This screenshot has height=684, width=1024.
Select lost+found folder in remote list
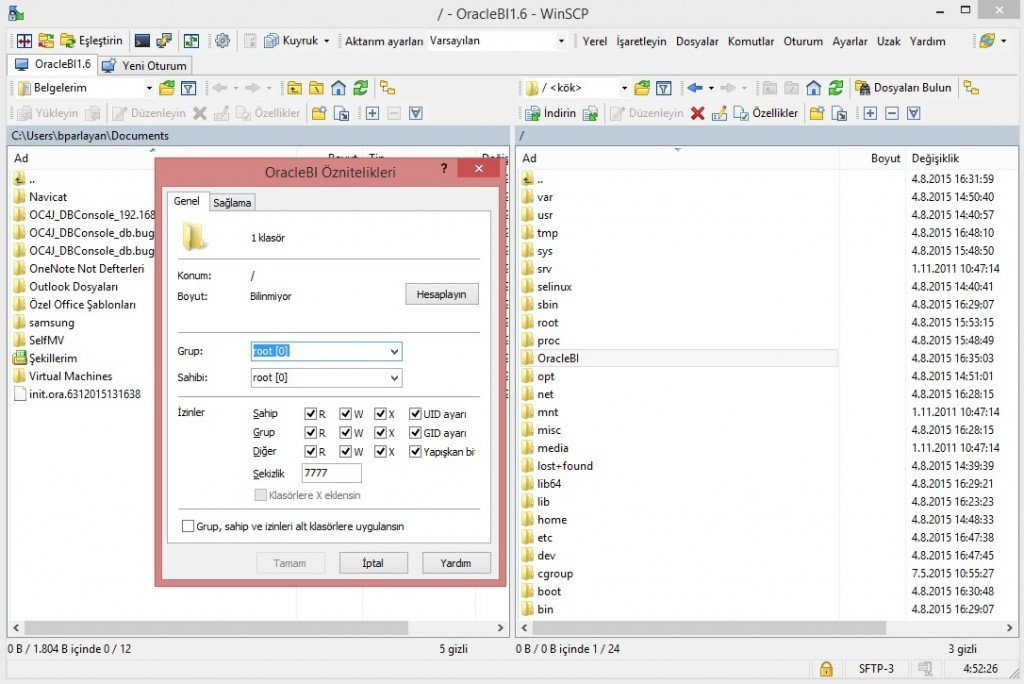[565, 466]
